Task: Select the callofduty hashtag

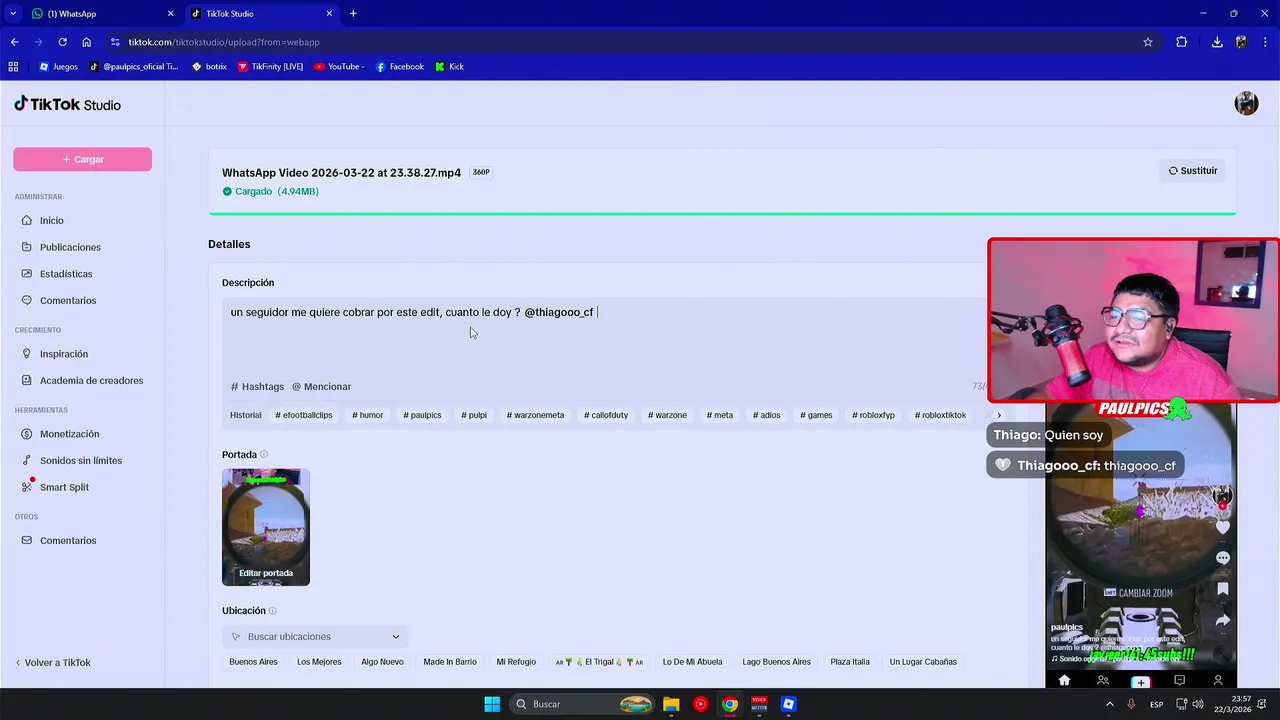Action: (x=606, y=415)
